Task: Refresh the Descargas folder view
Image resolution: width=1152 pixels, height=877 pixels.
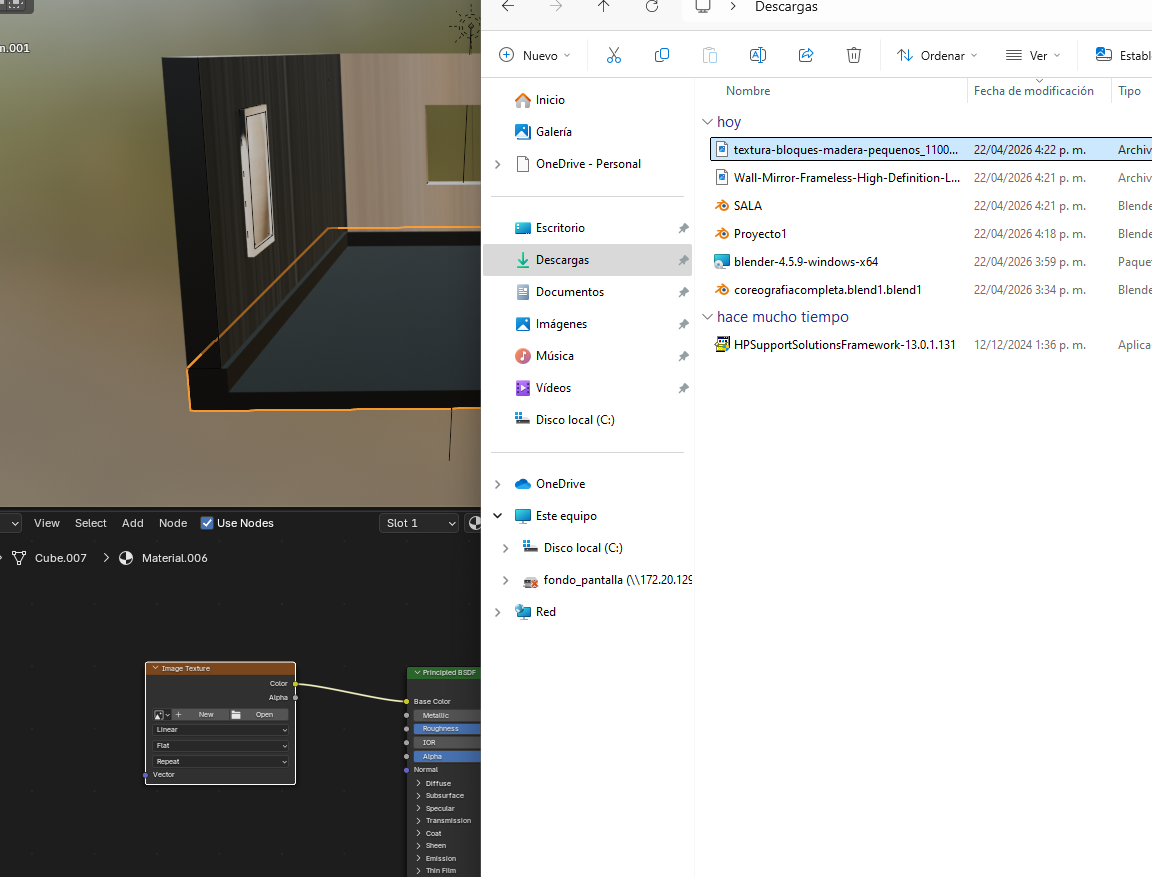Action: (x=652, y=7)
